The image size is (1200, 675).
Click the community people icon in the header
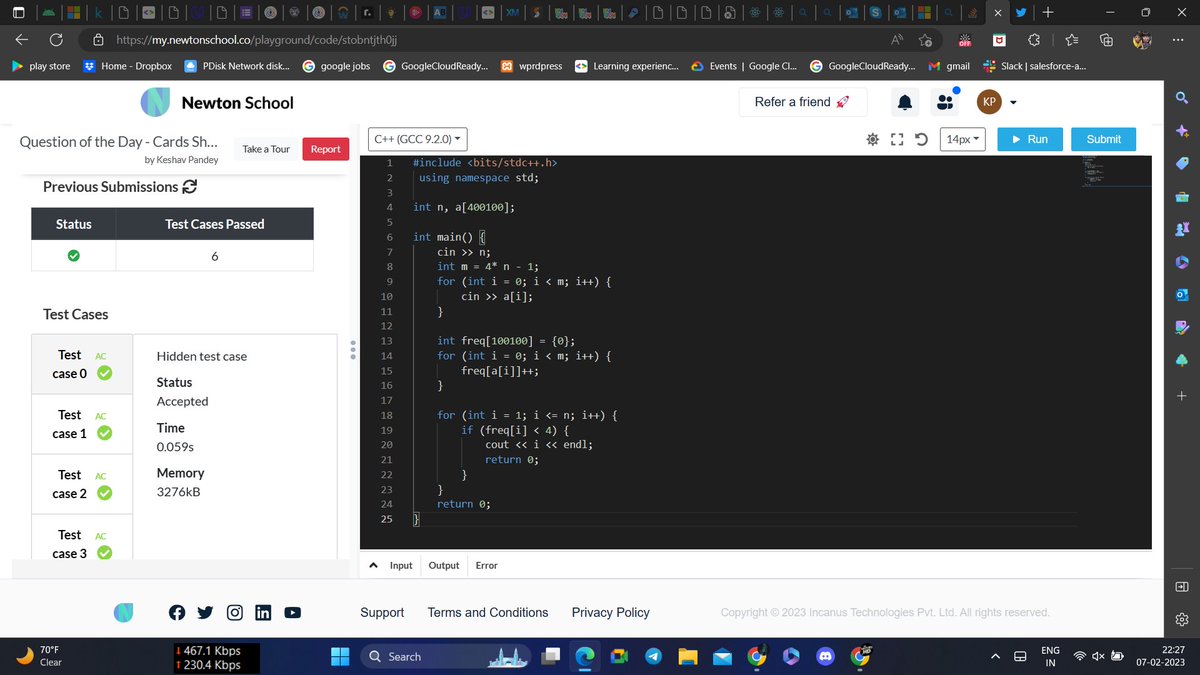coord(944,102)
